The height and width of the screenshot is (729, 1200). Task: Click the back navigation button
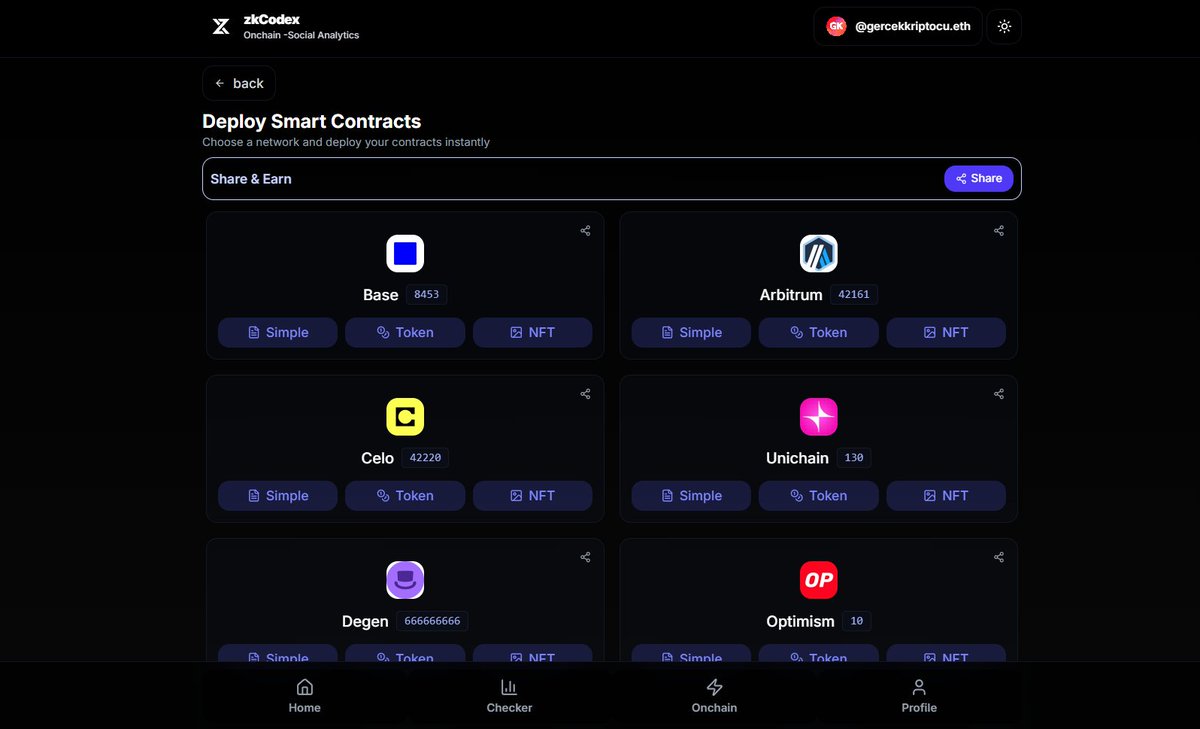coord(239,83)
